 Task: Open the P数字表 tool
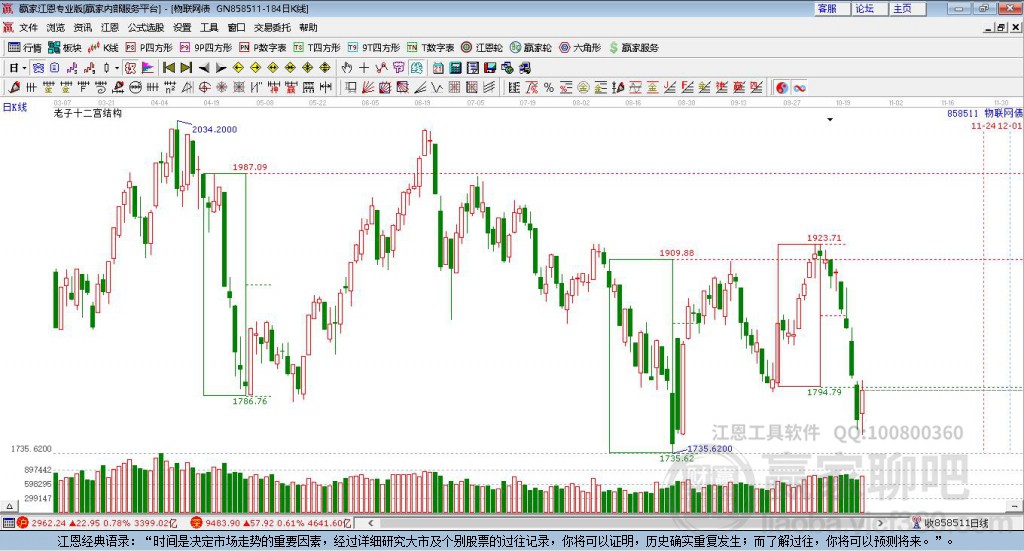click(x=263, y=48)
